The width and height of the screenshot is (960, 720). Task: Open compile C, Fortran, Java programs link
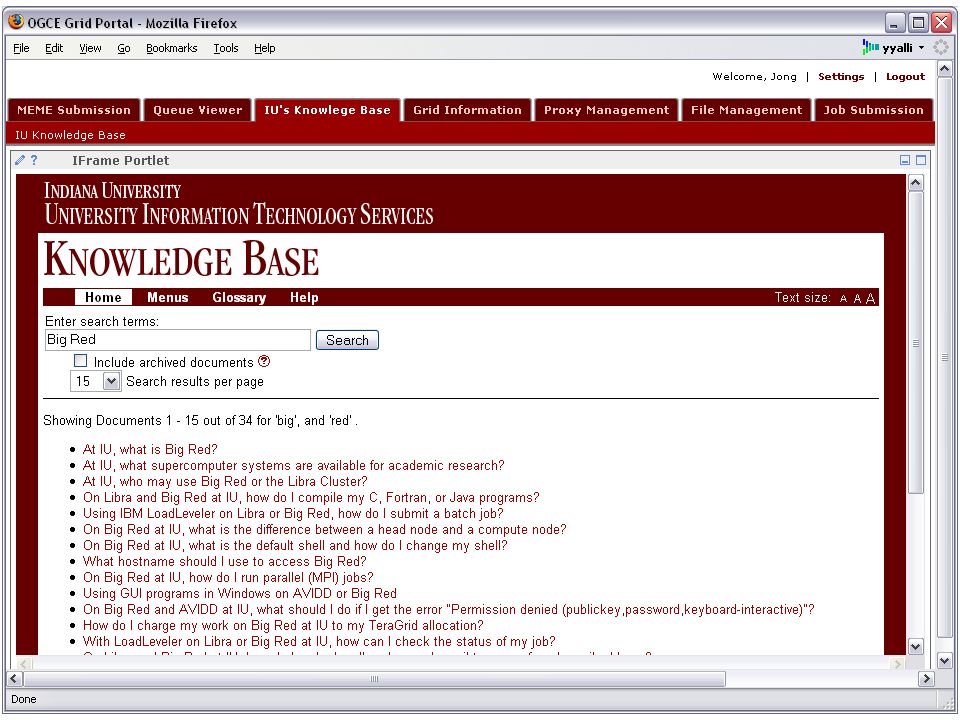tap(311, 497)
